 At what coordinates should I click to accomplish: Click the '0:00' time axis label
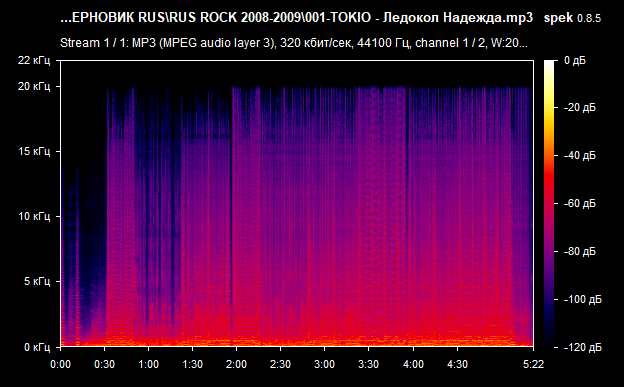[60, 364]
